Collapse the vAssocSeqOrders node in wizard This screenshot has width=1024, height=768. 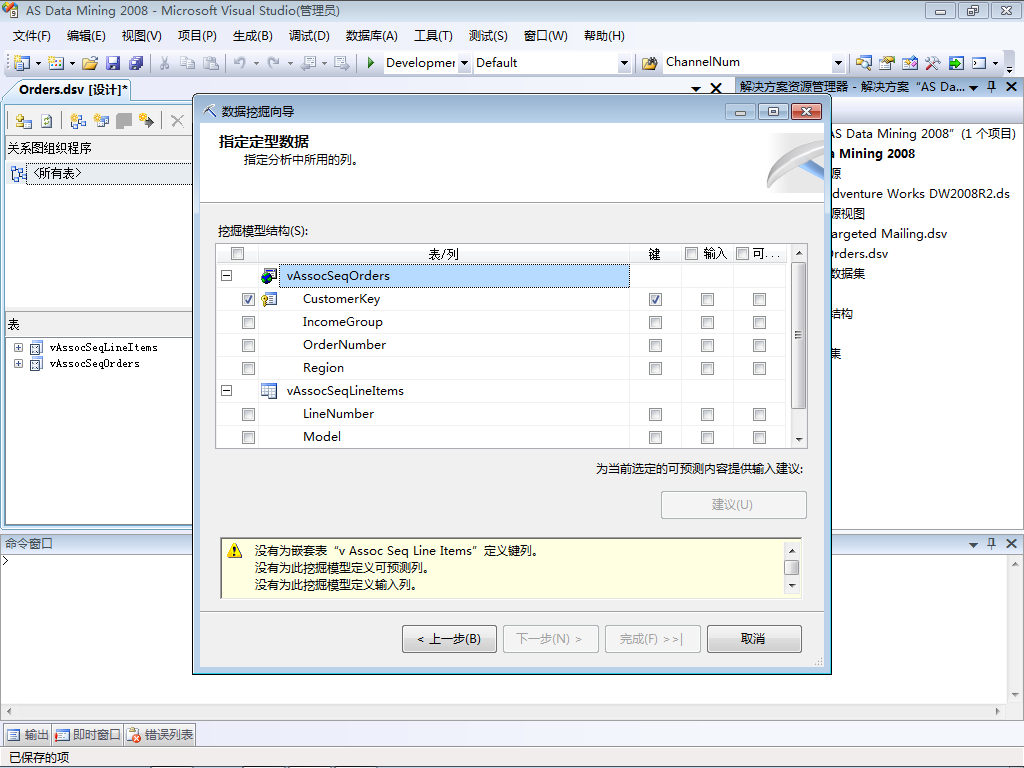click(227, 276)
